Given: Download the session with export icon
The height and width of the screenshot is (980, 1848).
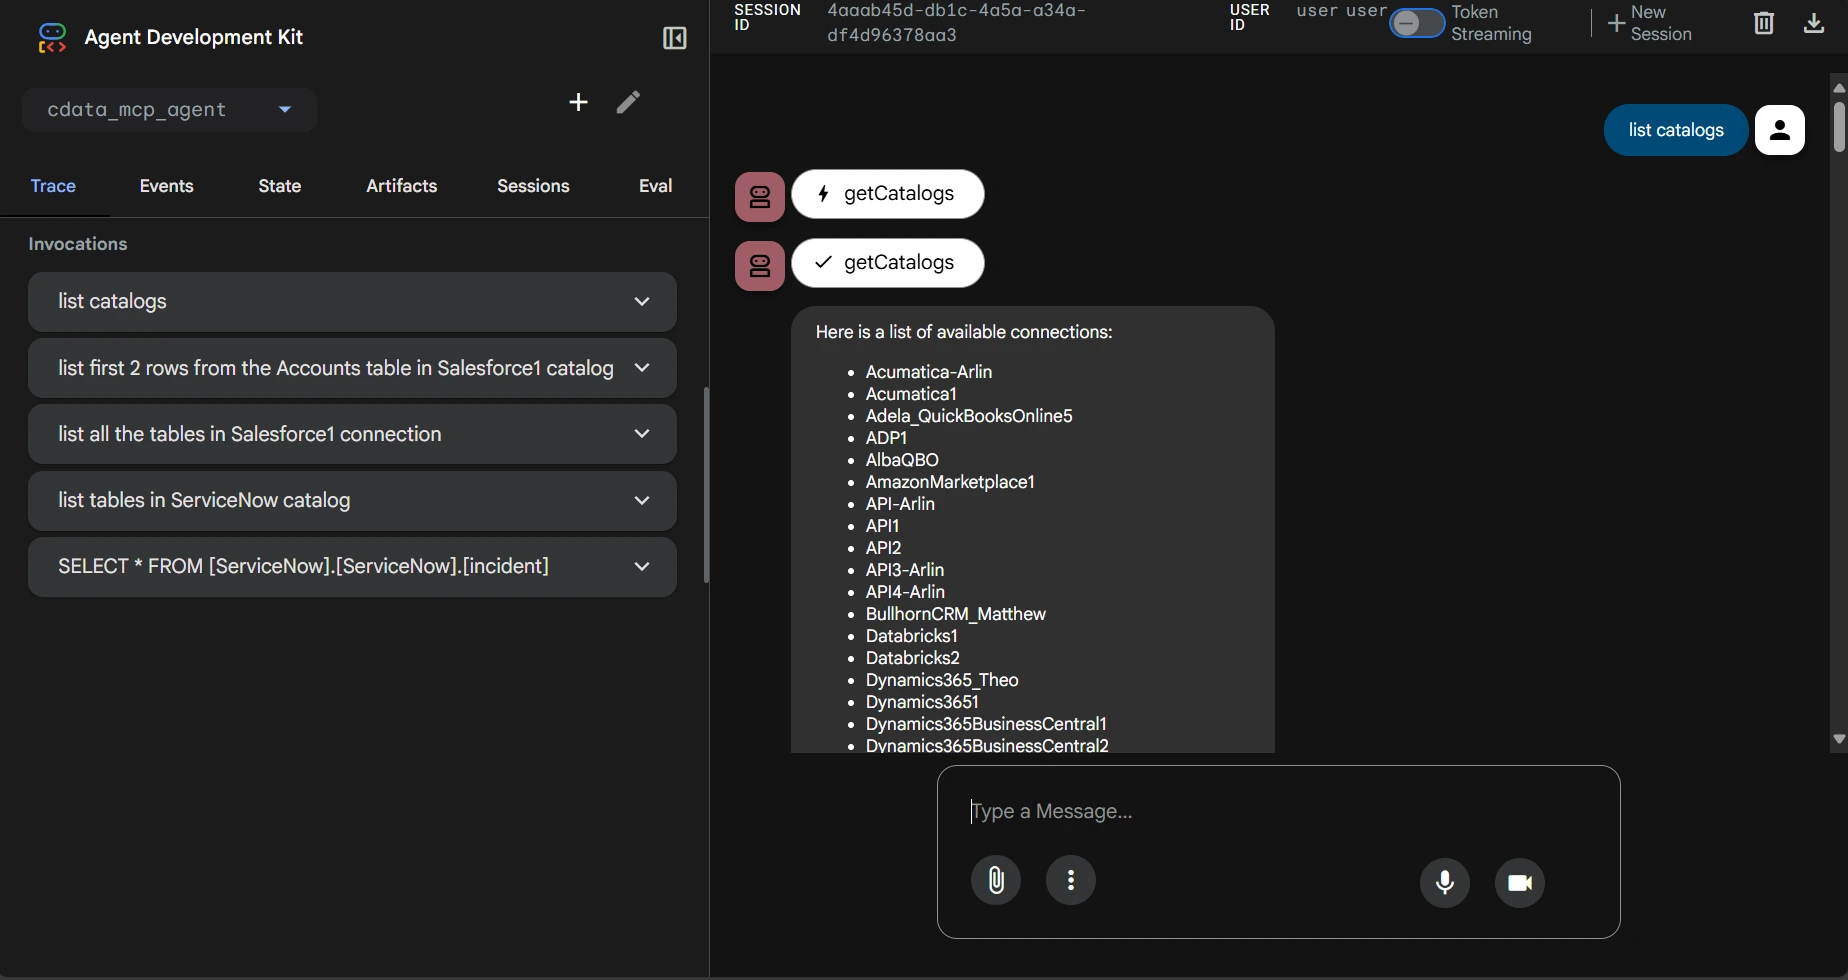Looking at the screenshot, I should pyautogui.click(x=1814, y=23).
